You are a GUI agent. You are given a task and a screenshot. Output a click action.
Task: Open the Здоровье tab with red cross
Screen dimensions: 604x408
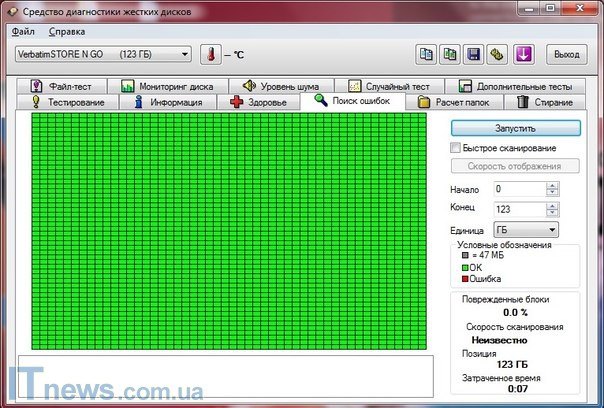pyautogui.click(x=258, y=102)
